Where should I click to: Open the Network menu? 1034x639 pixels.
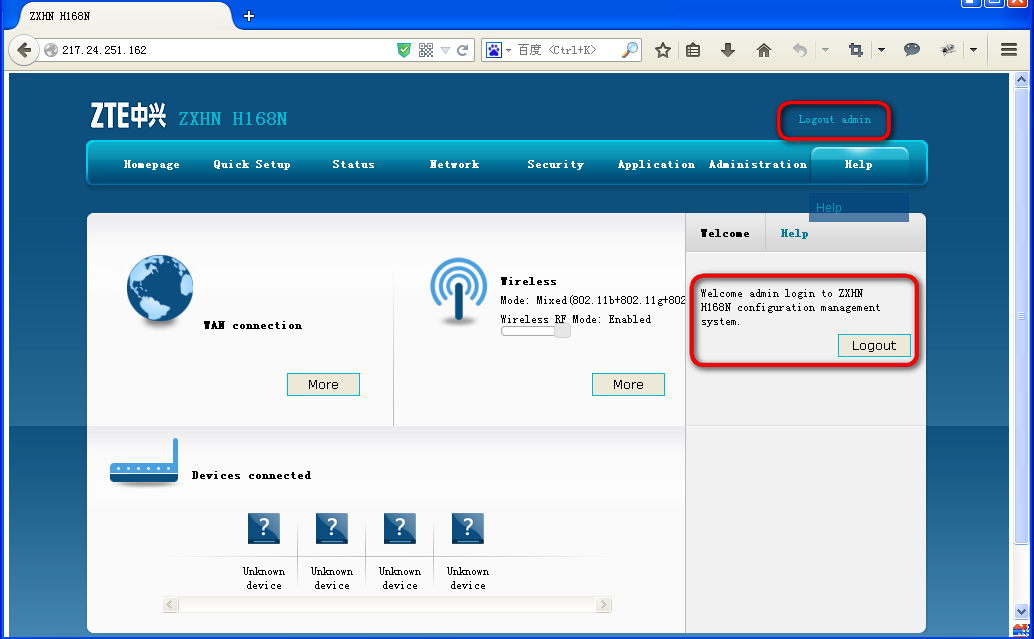454,164
